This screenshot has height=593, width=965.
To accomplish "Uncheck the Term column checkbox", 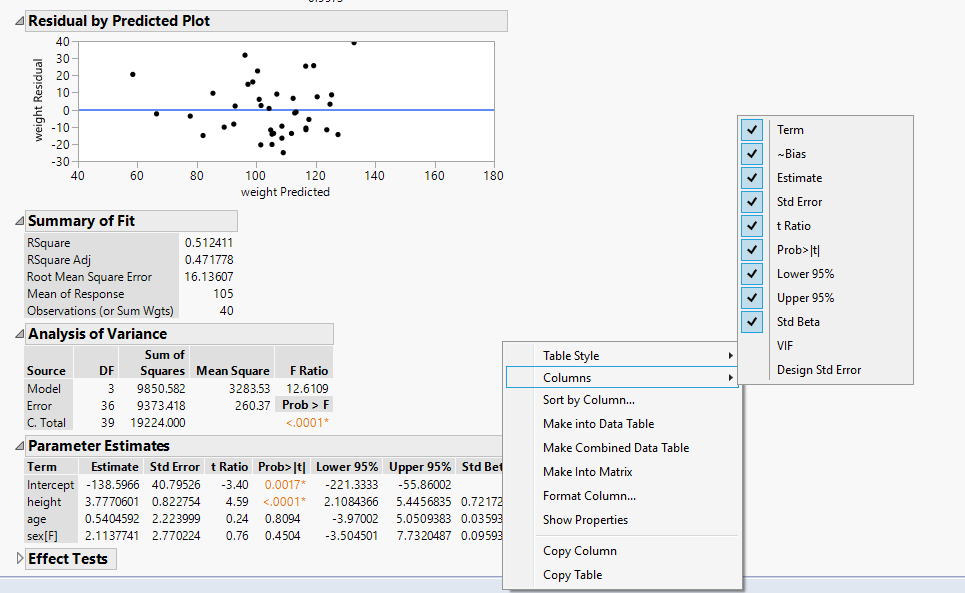I will 753,130.
